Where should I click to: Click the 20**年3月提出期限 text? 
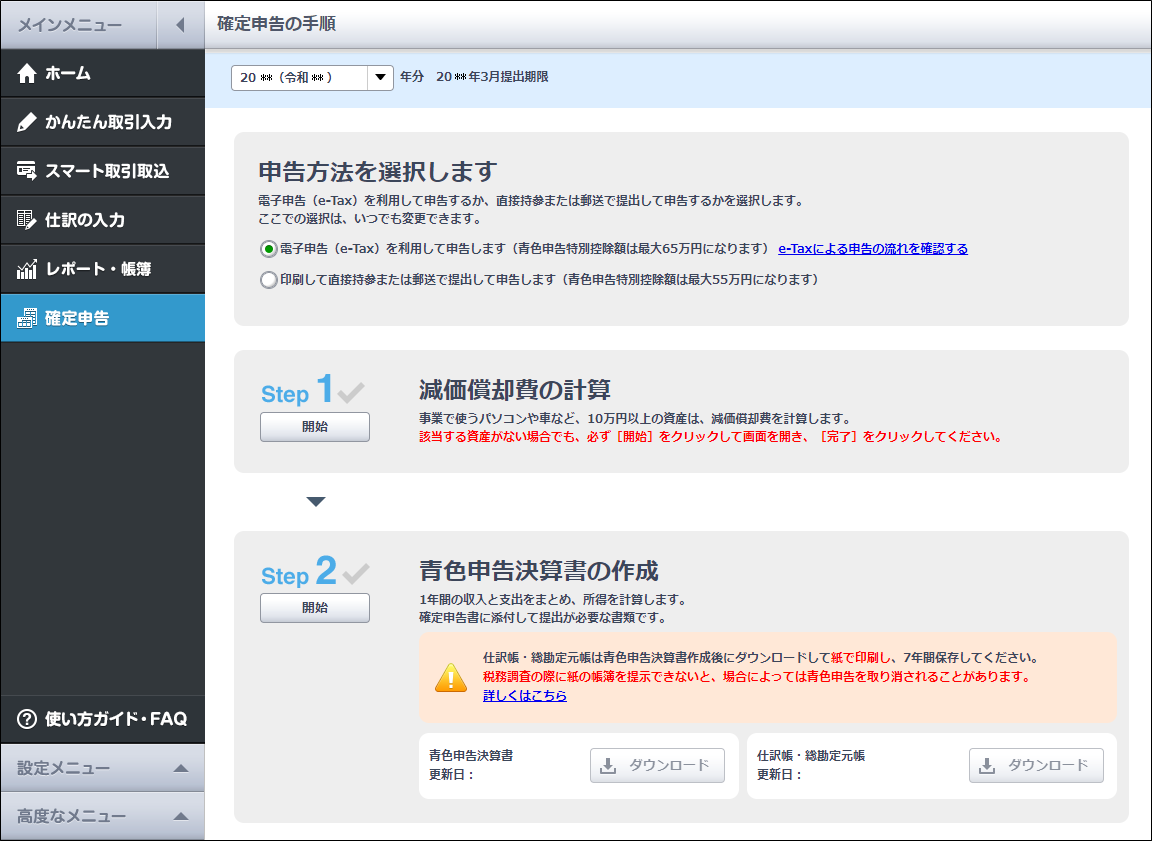click(492, 77)
